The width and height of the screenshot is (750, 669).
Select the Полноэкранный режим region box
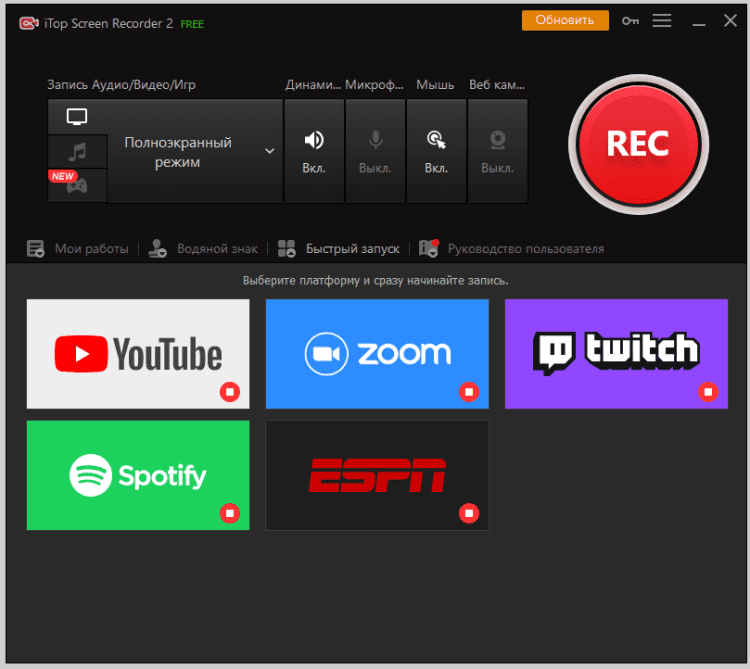[195, 152]
